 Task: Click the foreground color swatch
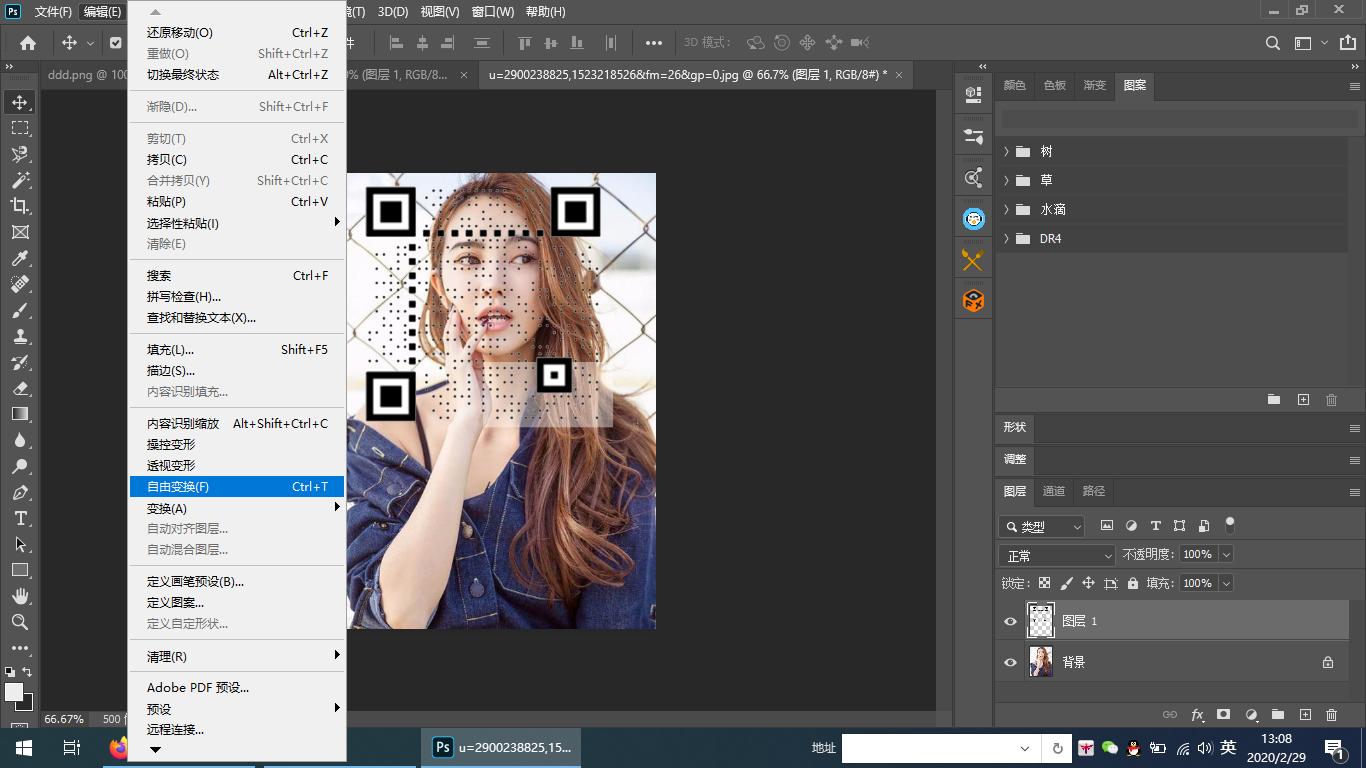point(14,692)
